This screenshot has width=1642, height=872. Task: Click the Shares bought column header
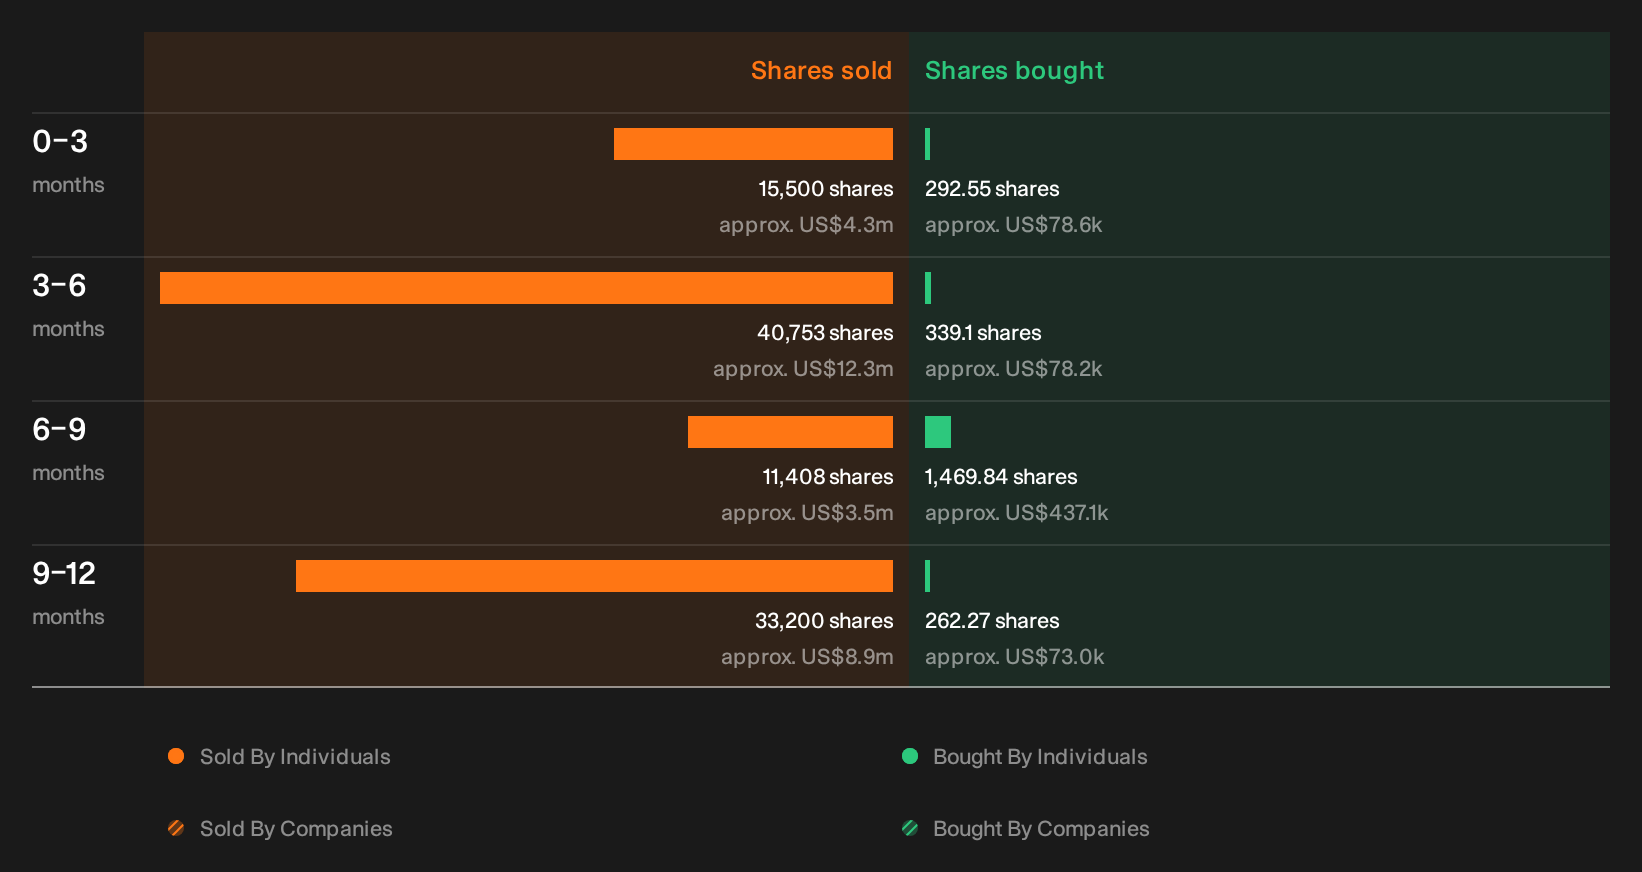point(1014,71)
